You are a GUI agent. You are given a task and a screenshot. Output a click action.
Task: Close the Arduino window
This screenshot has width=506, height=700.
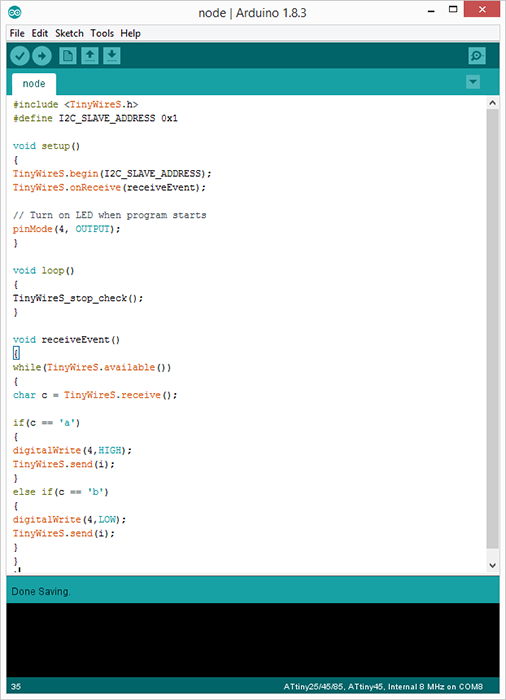tap(482, 9)
